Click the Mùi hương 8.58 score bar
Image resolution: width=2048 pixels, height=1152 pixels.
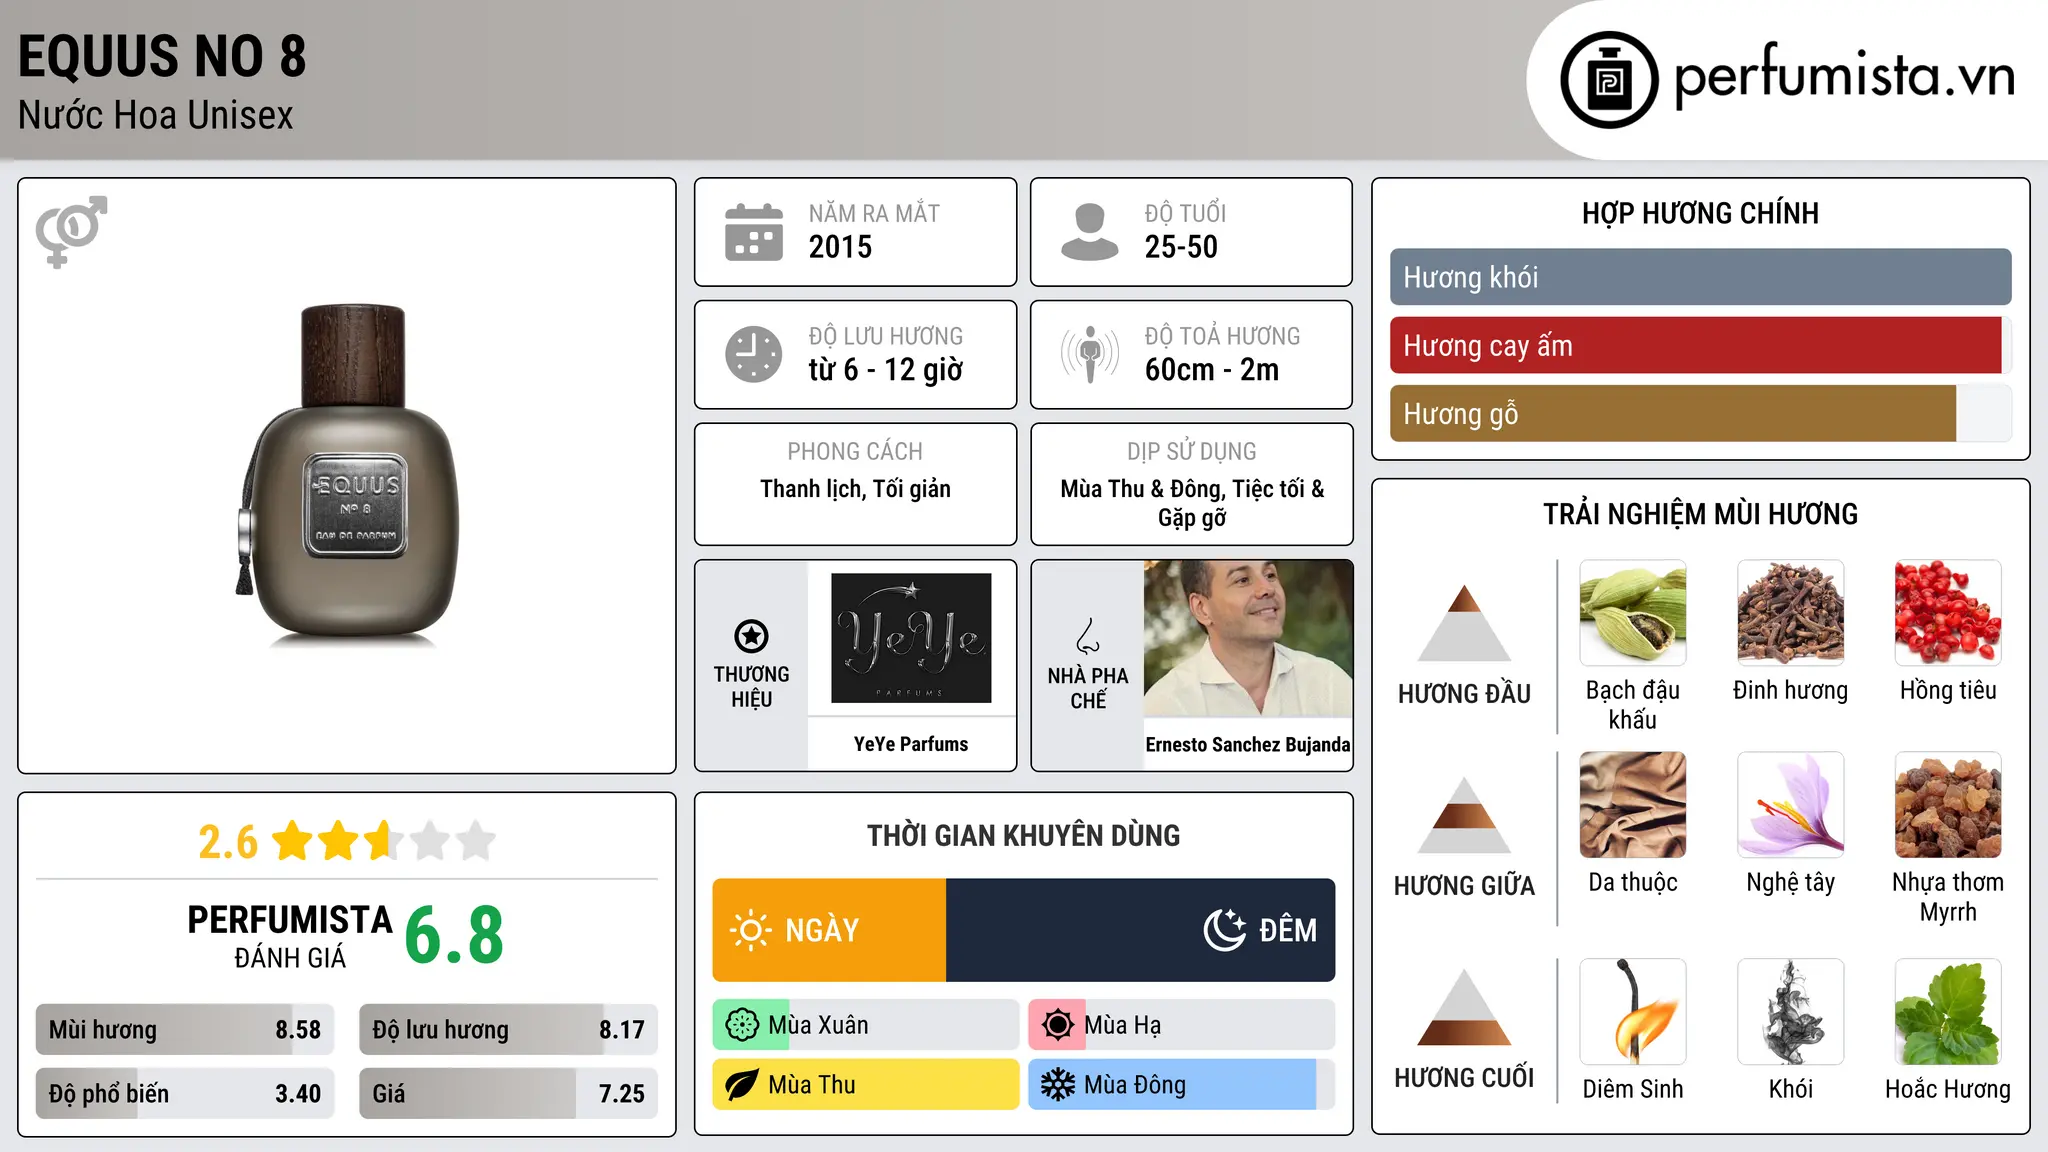click(185, 1030)
